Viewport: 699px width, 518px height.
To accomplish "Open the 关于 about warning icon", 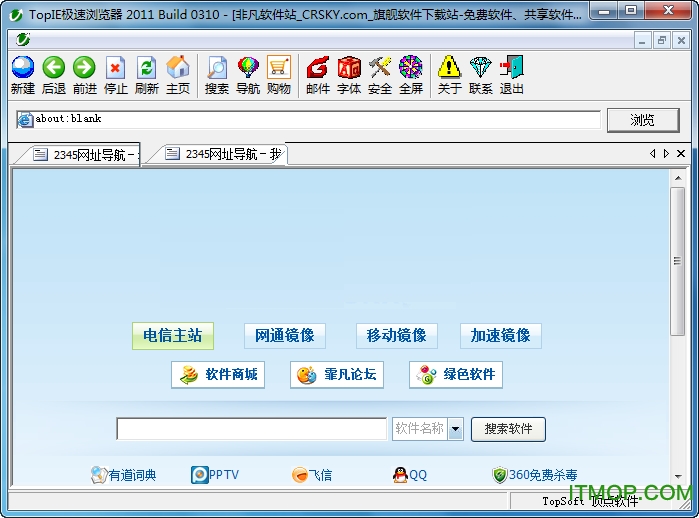I will (449, 74).
